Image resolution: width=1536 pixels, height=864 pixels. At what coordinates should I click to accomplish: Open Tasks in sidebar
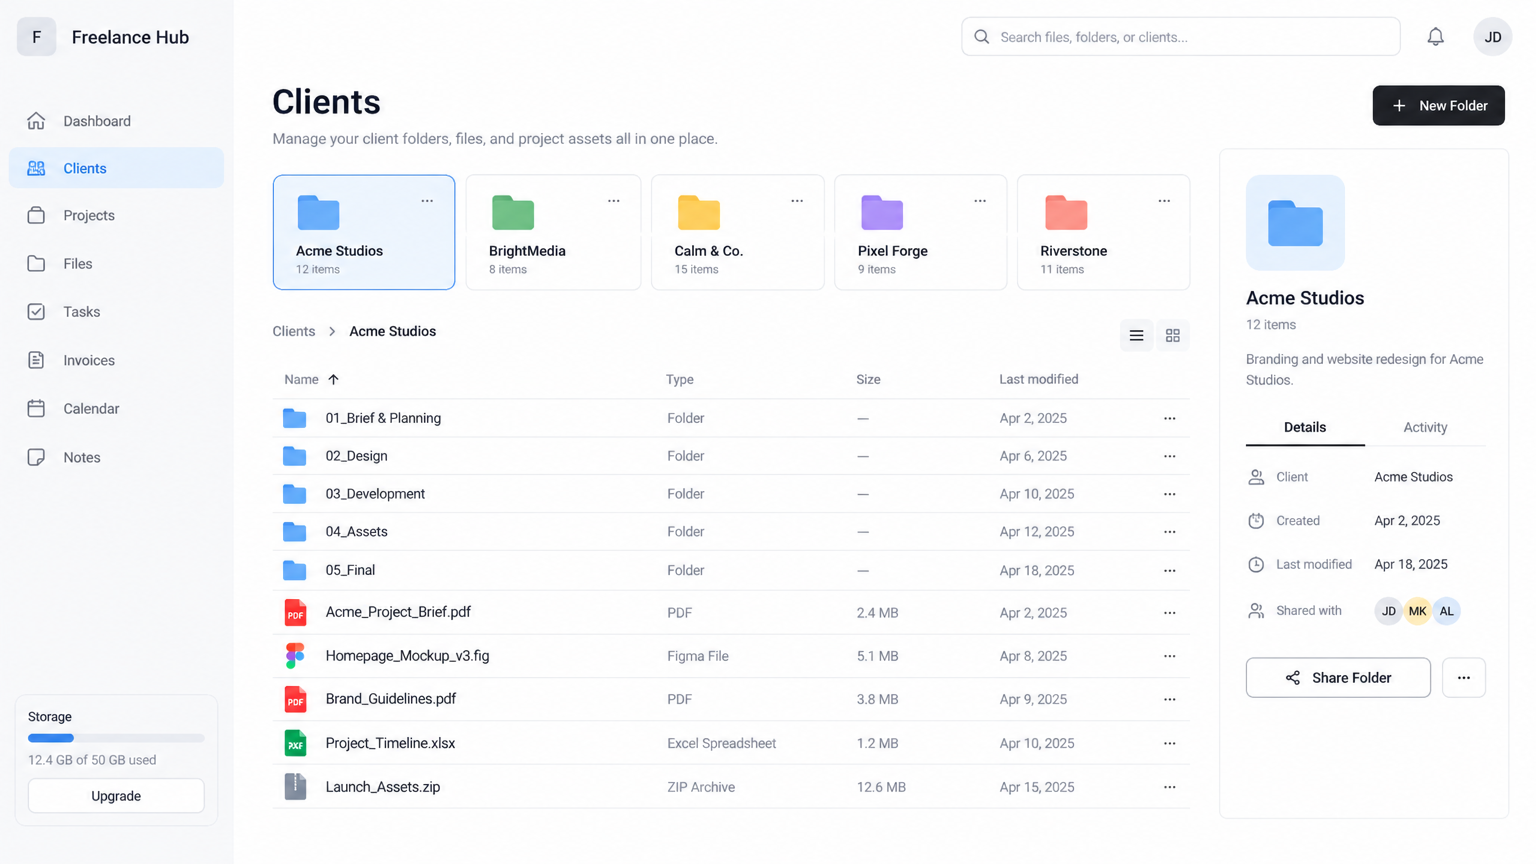[x=116, y=312]
